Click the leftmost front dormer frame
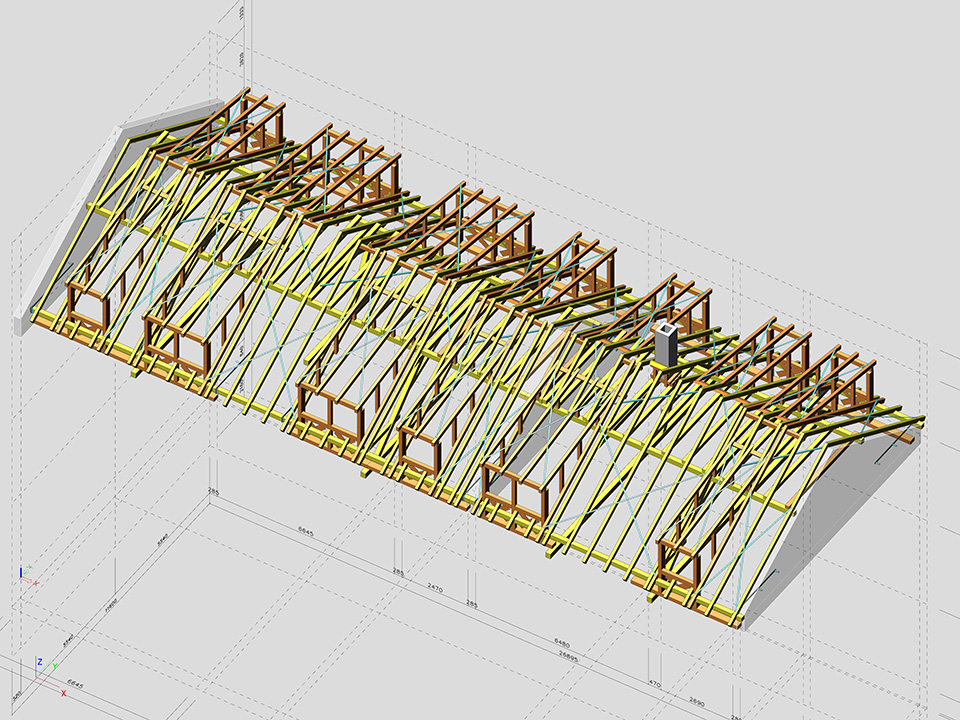The image size is (960, 720). 87,304
